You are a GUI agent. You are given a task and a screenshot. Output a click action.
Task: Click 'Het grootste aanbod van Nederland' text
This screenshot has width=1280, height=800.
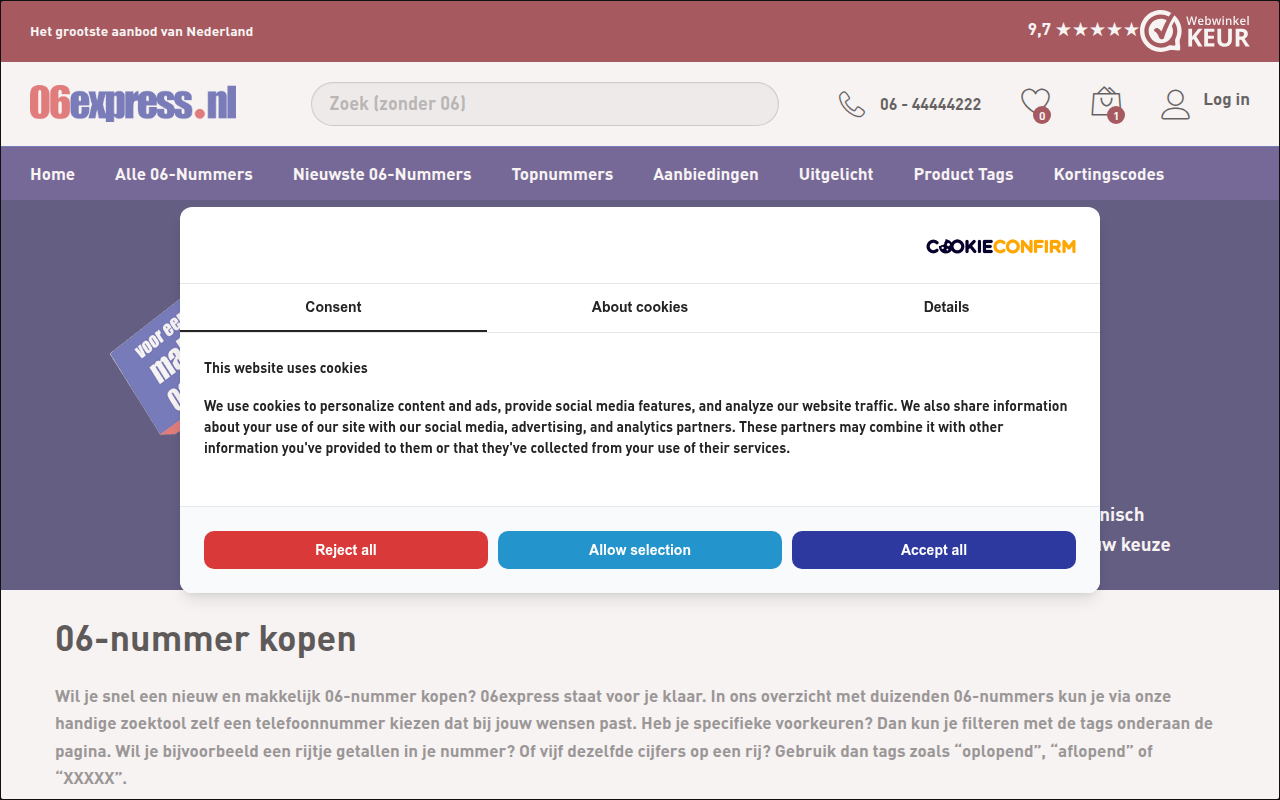coord(142,32)
